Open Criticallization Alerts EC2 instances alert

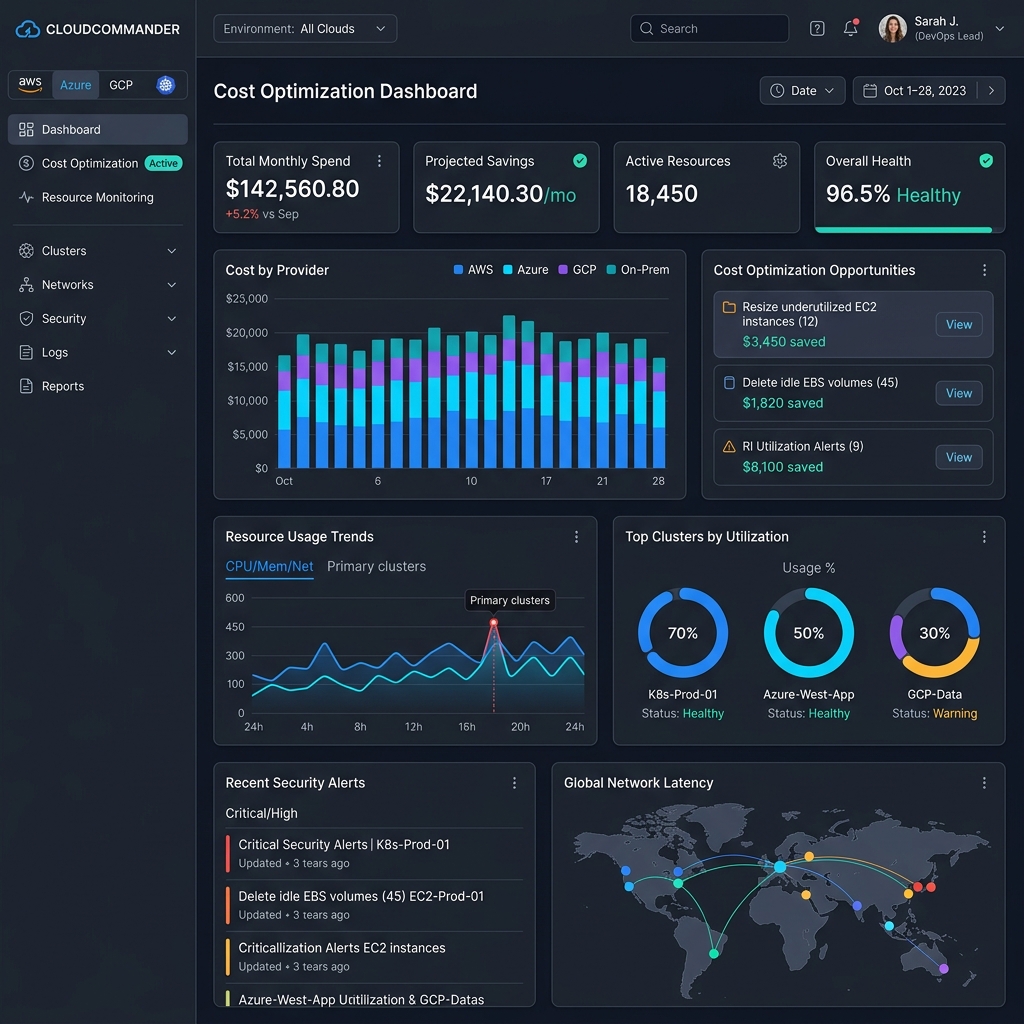(x=374, y=957)
